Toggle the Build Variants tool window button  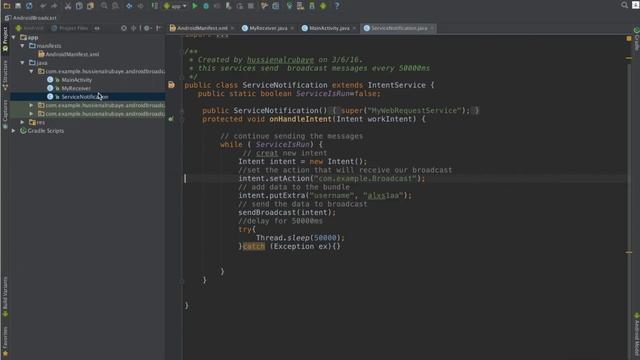pos(5,297)
